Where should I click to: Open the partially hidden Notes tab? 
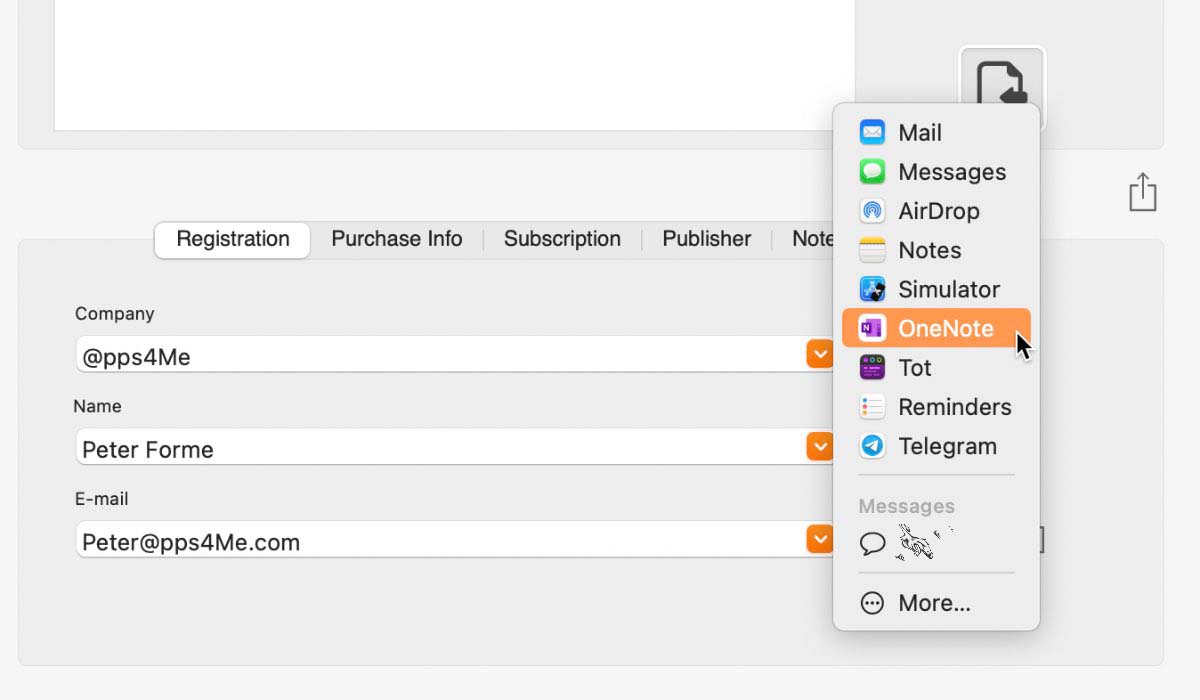[812, 239]
